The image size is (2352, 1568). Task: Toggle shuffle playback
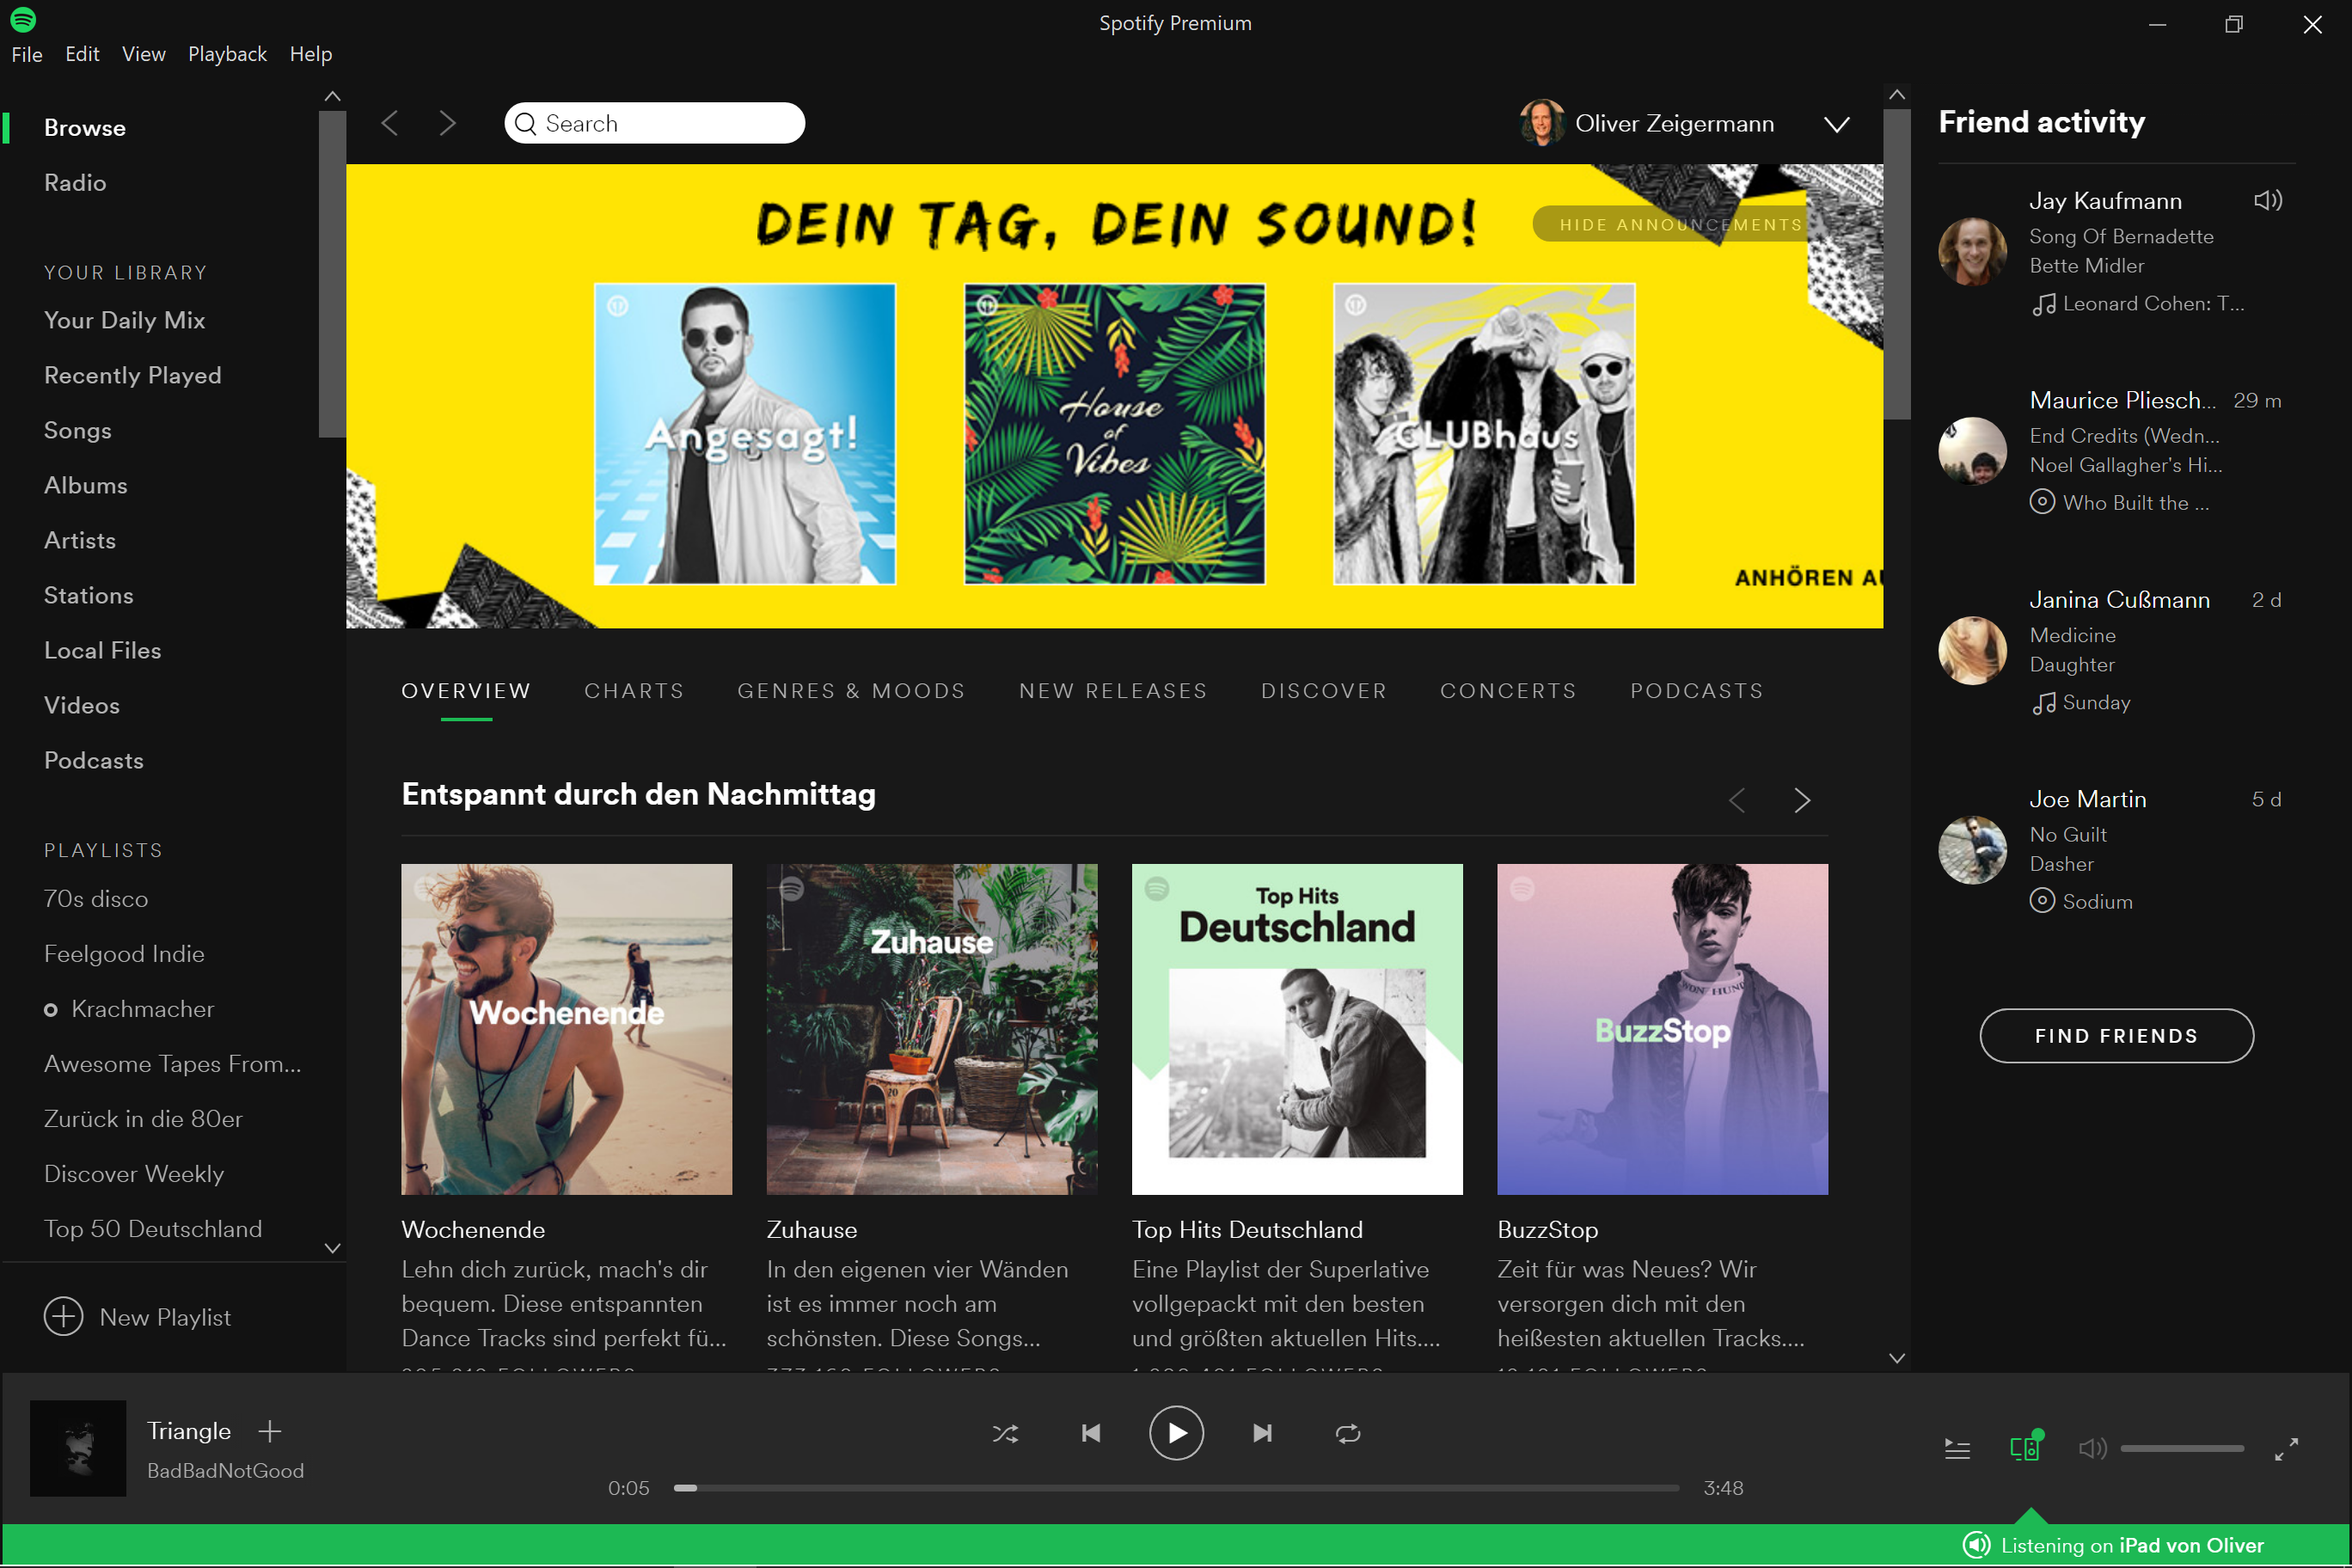[1005, 1434]
